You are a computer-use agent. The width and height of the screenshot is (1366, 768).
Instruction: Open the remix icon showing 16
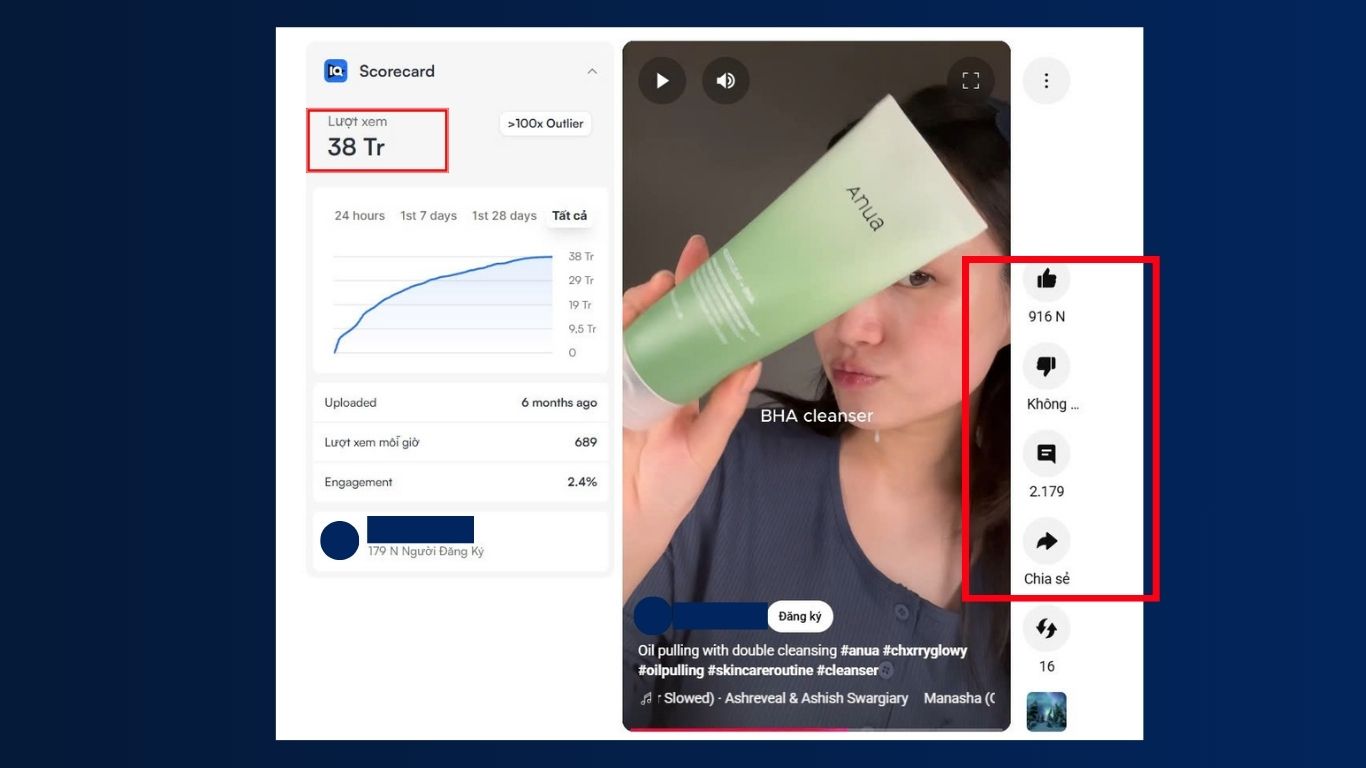pyautogui.click(x=1047, y=629)
